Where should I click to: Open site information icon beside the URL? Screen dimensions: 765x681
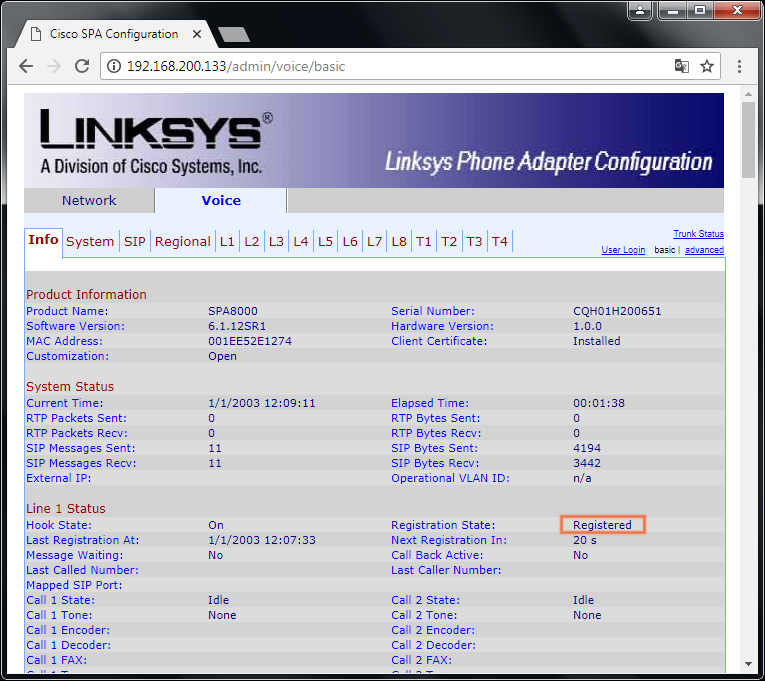114,66
